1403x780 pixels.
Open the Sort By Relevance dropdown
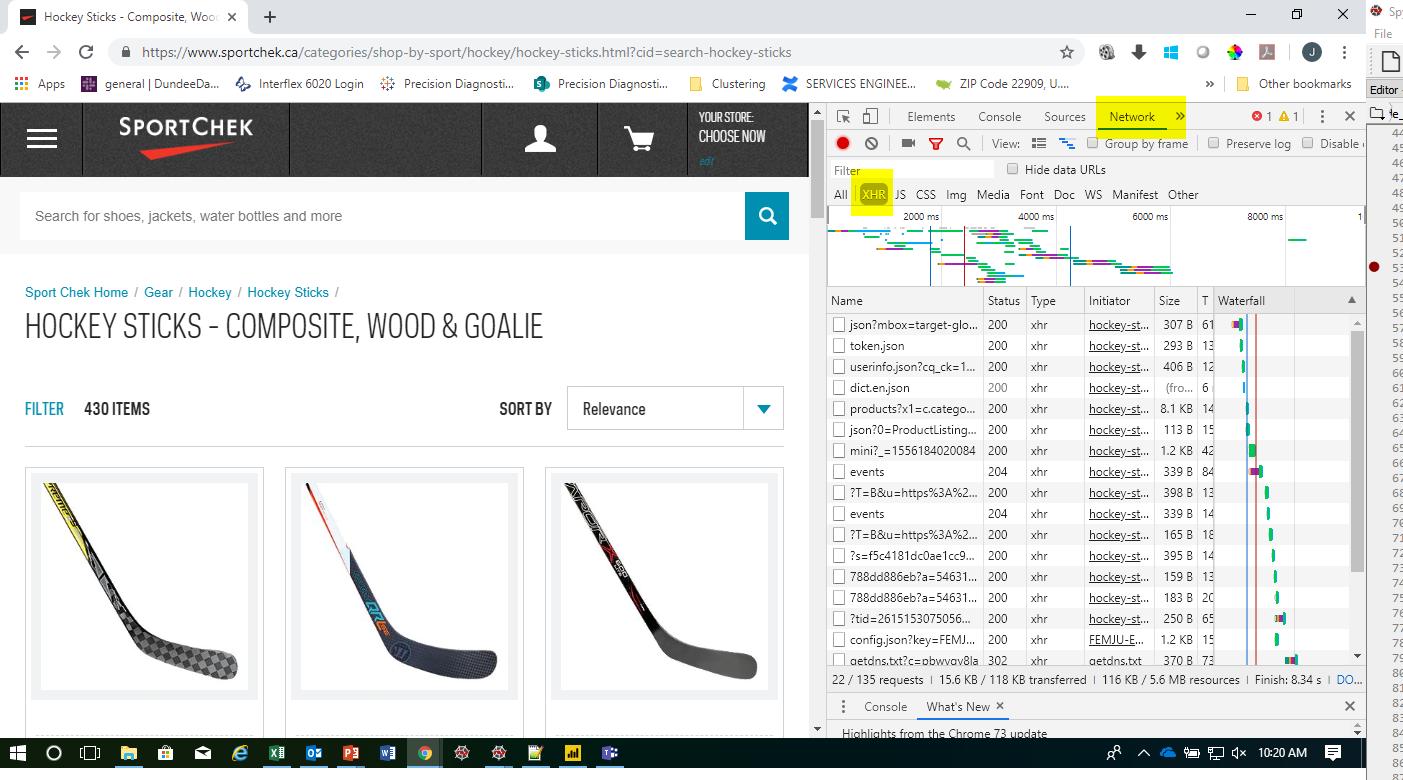pyautogui.click(x=675, y=409)
